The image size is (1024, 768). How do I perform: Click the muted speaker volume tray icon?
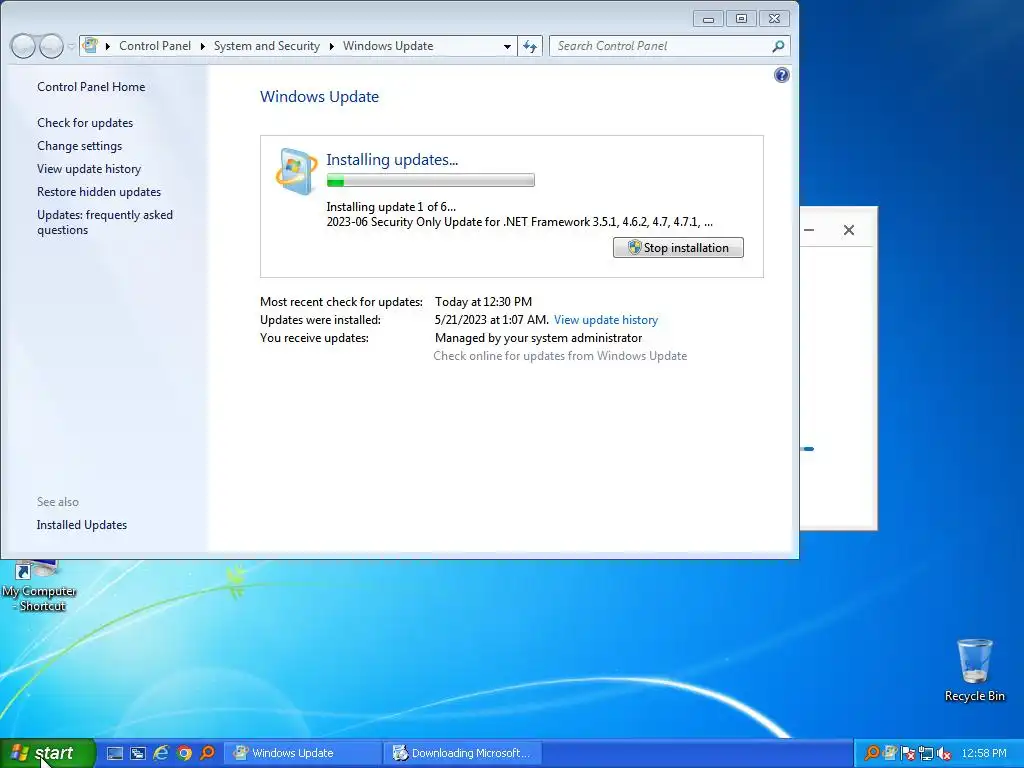click(943, 753)
